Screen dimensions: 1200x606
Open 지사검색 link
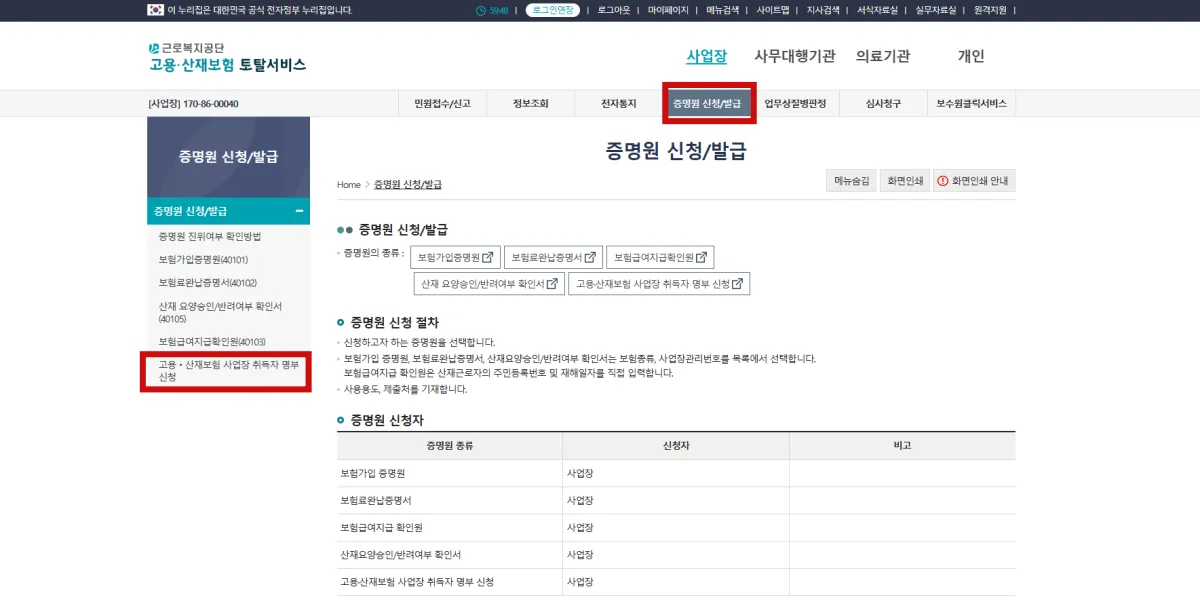823,10
